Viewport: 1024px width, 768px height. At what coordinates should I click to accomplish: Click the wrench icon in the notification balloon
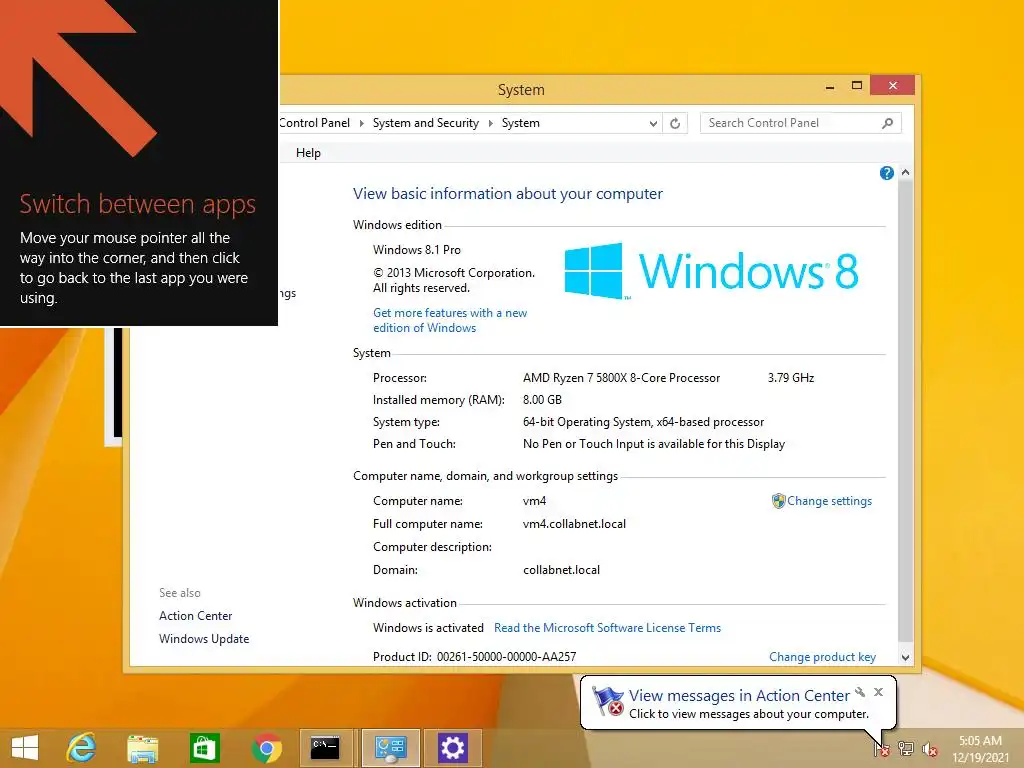860,692
